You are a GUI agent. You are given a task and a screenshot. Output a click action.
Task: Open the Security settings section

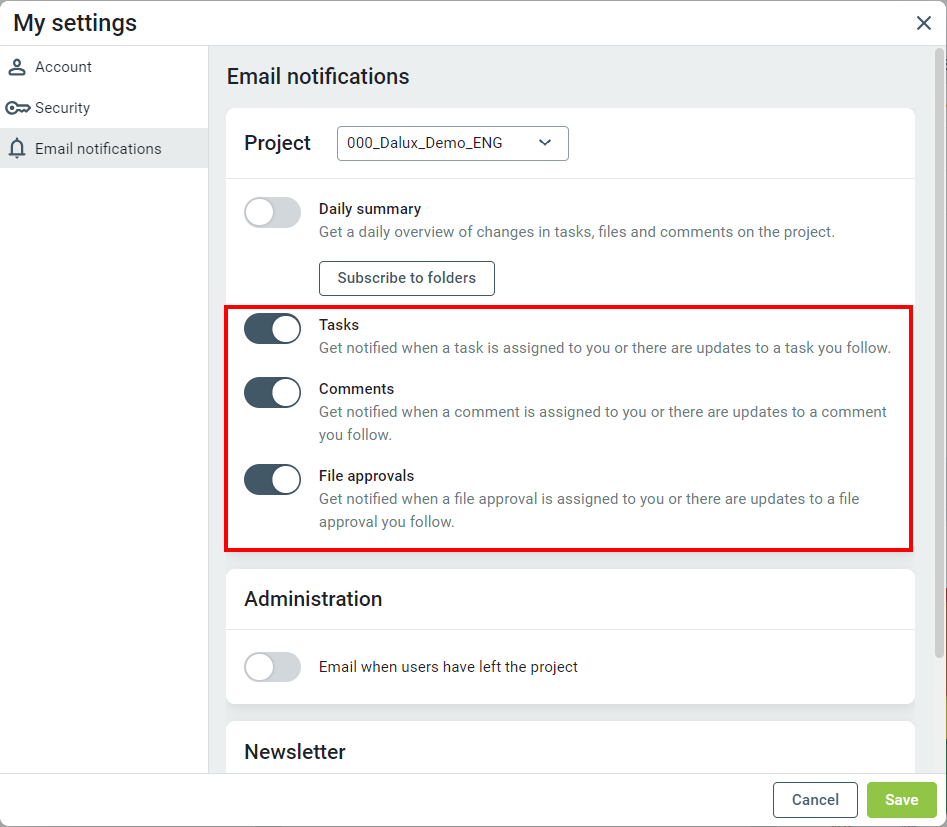[x=62, y=108]
